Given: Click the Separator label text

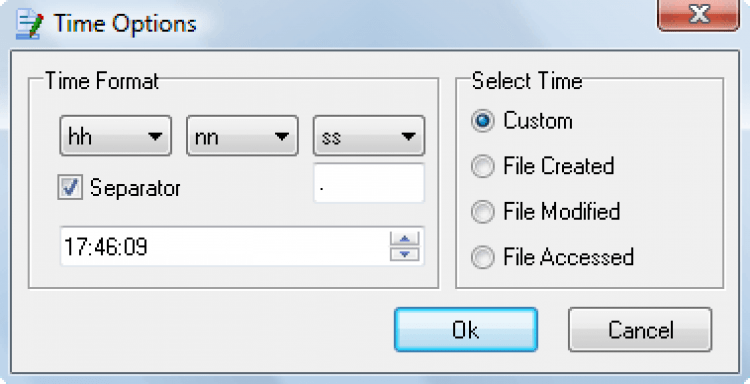Looking at the screenshot, I should coord(135,188).
